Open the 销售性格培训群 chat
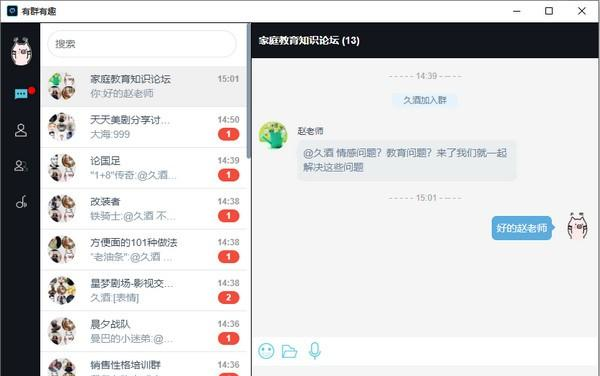Image resolution: width=600 pixels, height=376 pixels. 143,365
